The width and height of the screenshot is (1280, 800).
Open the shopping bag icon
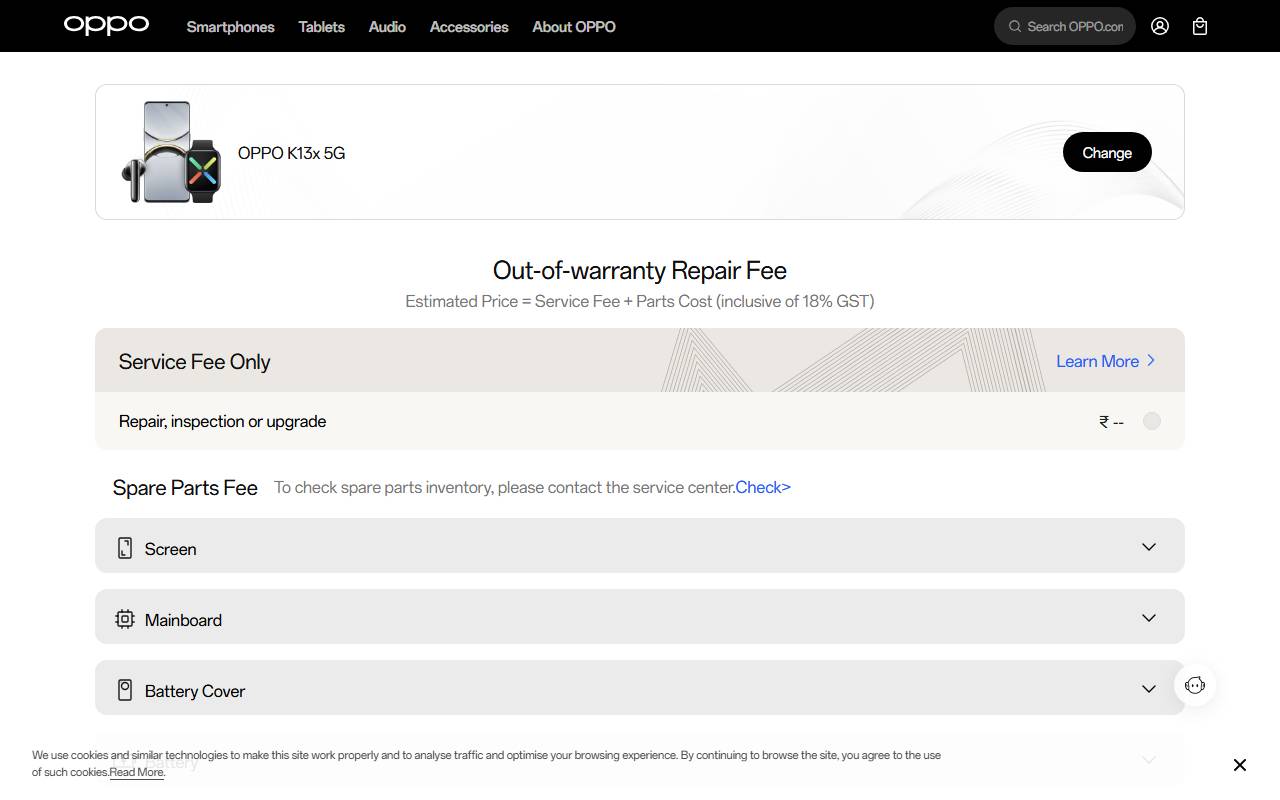[1200, 26]
